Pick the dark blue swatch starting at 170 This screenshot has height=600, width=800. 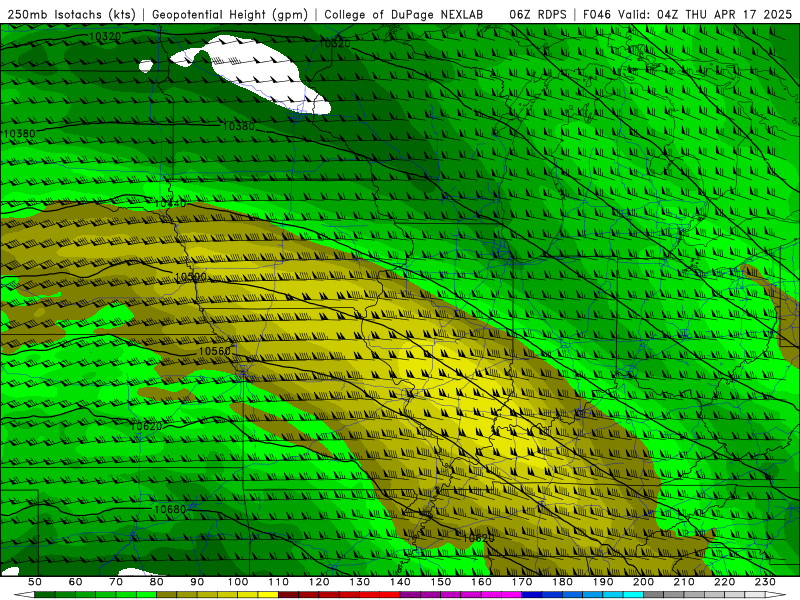click(x=532, y=595)
